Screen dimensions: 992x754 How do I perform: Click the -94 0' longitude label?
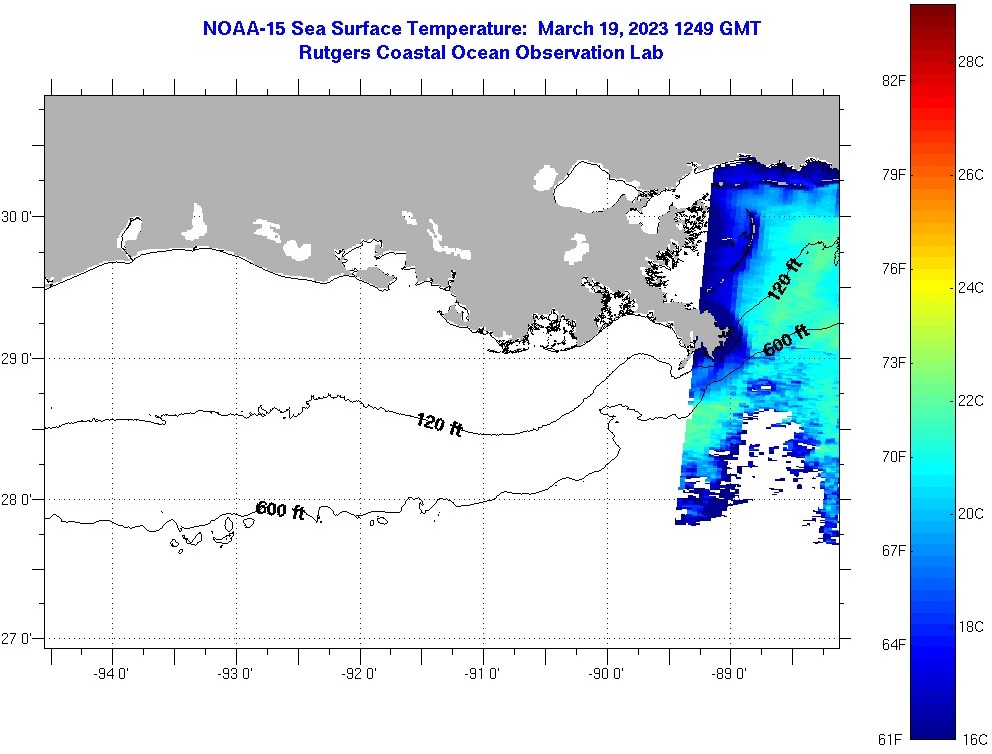tap(111, 674)
